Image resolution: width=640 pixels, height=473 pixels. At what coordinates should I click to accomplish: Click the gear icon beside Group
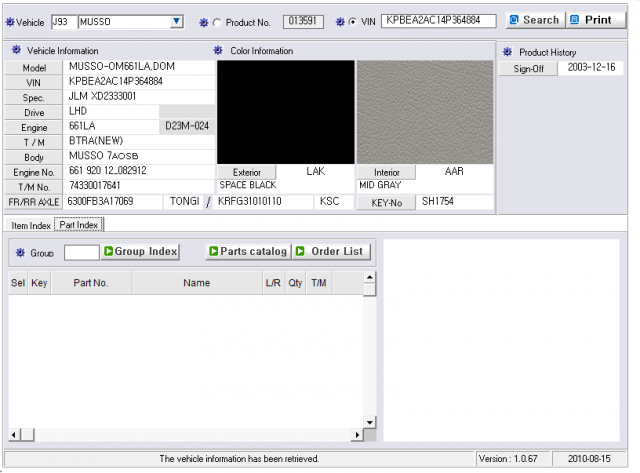point(20,253)
